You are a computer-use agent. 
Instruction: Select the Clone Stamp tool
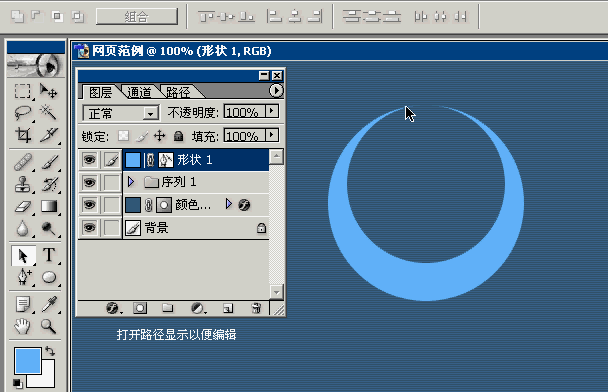tap(22, 184)
